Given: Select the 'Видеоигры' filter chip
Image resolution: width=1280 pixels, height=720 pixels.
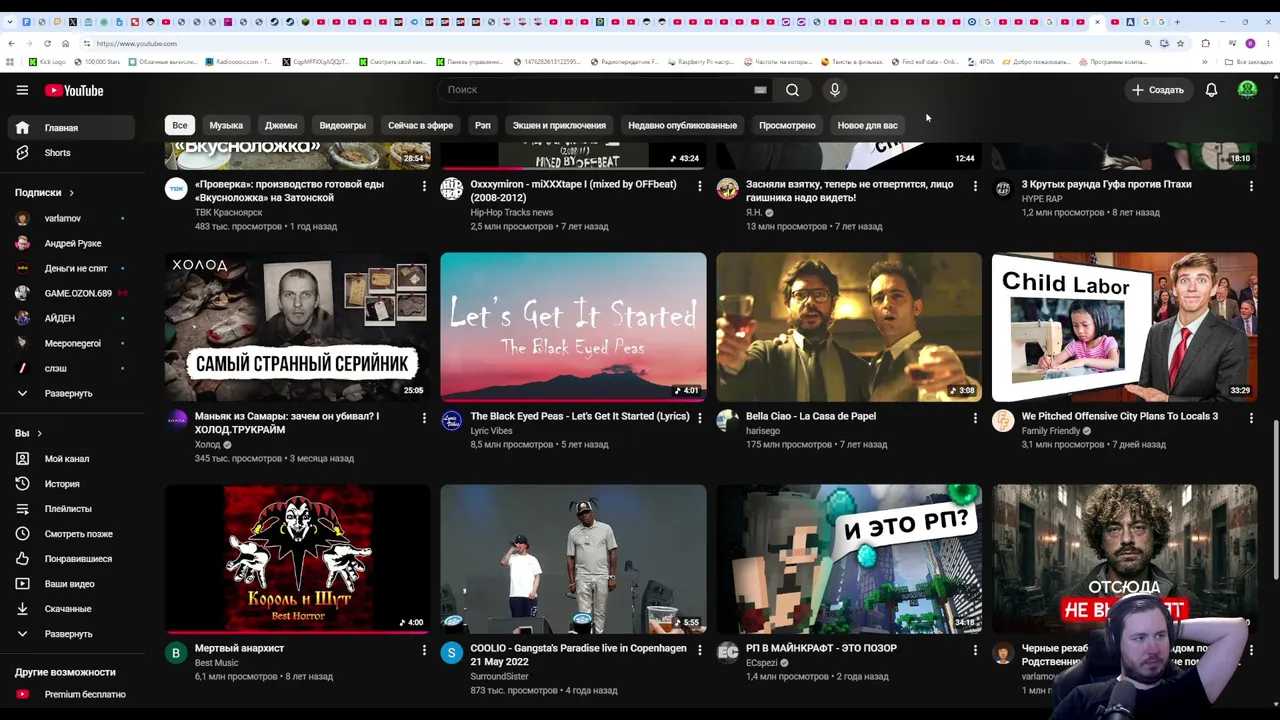Looking at the screenshot, I should (x=342, y=126).
